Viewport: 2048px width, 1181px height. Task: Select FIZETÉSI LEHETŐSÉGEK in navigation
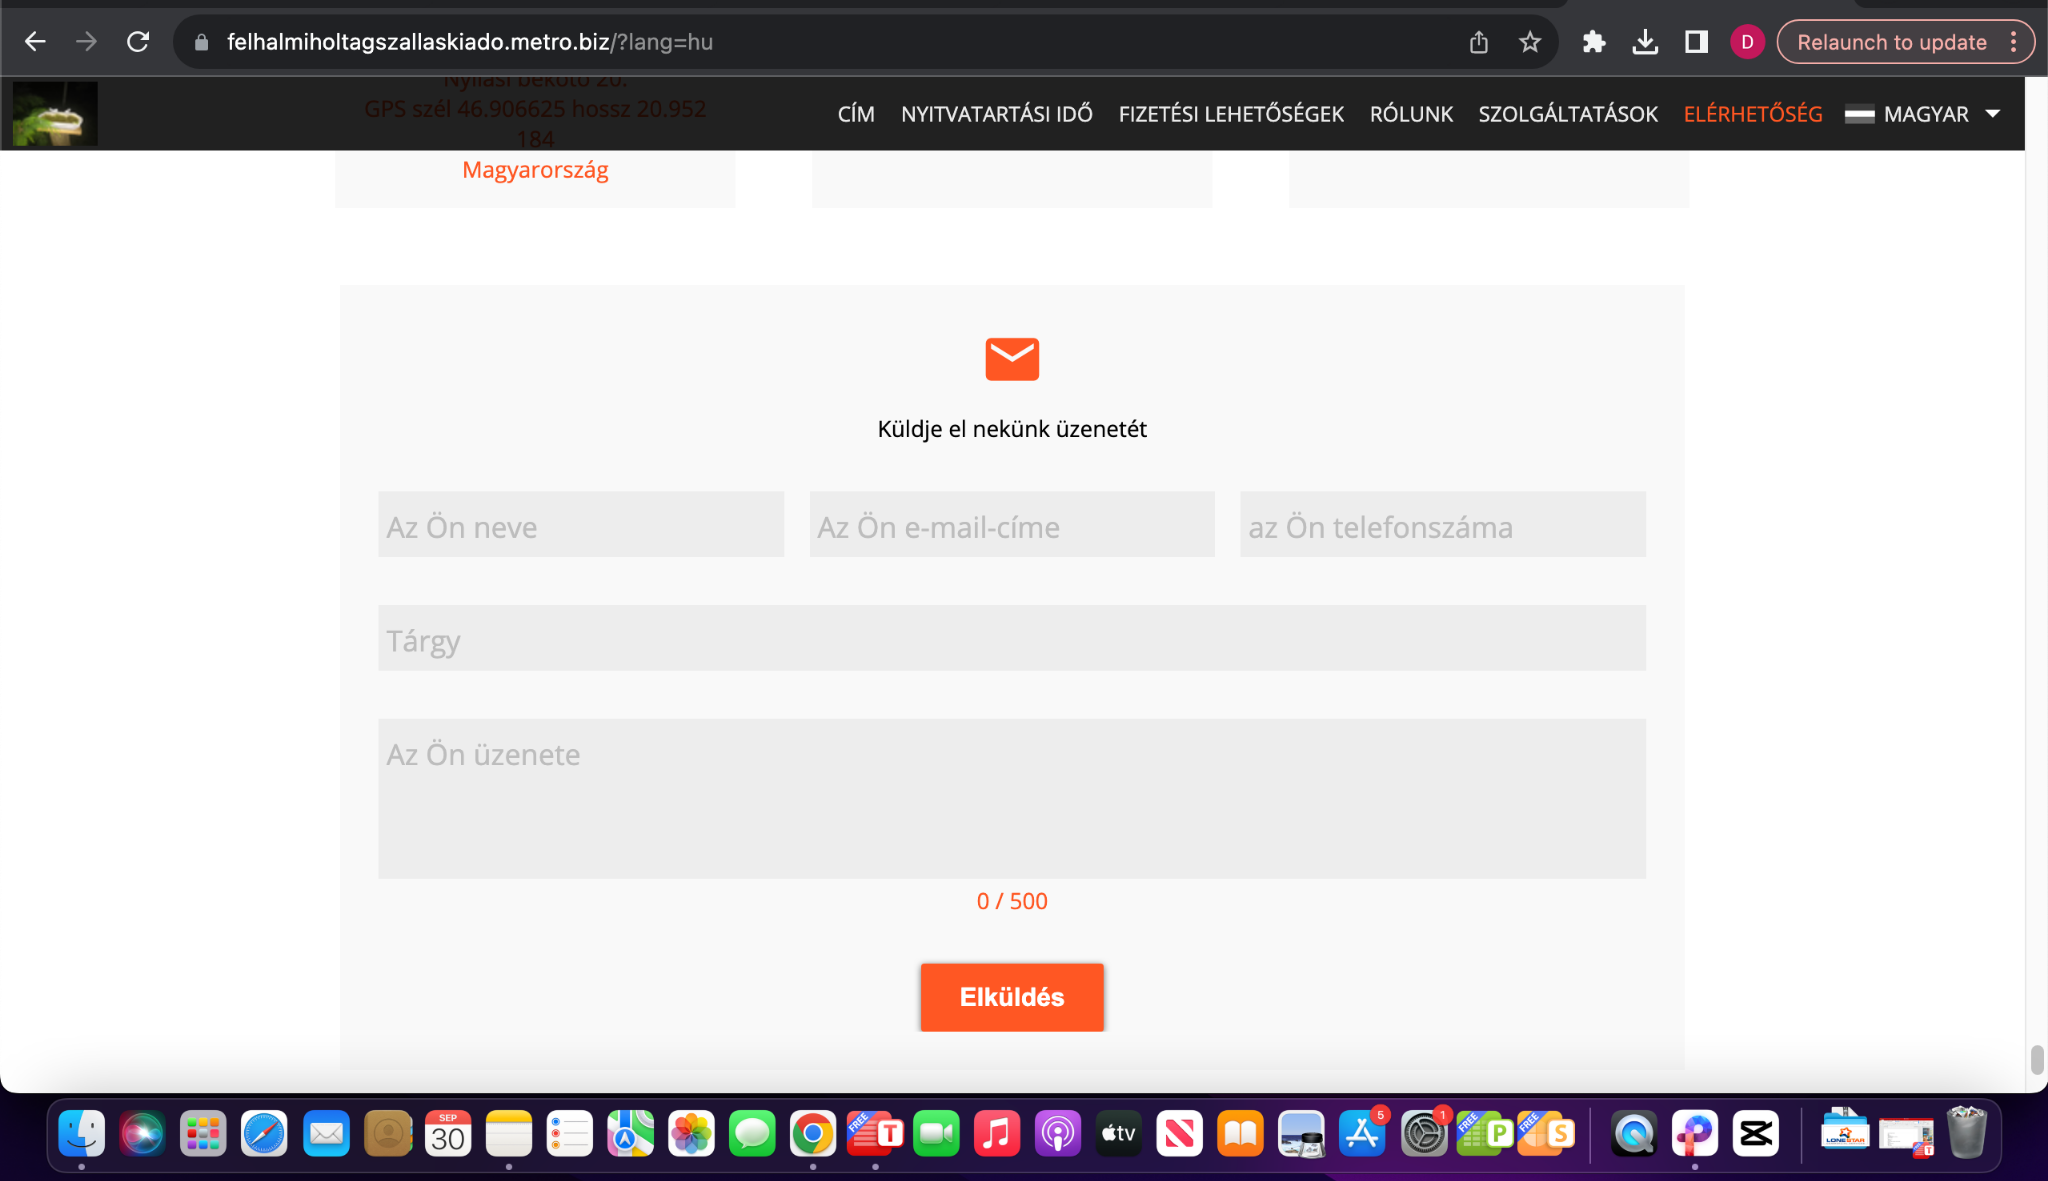point(1231,114)
